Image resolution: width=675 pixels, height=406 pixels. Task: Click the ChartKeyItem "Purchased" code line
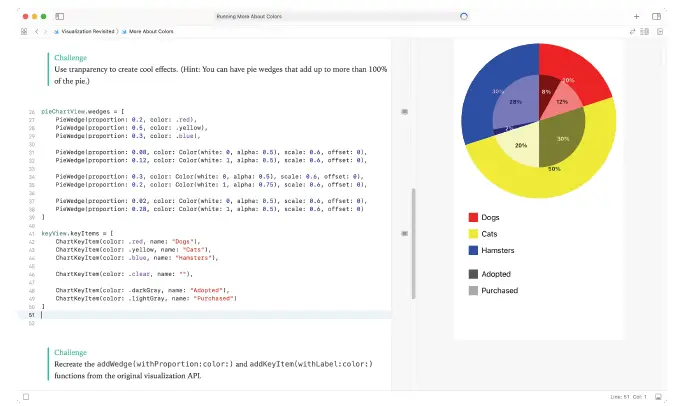(x=146, y=298)
